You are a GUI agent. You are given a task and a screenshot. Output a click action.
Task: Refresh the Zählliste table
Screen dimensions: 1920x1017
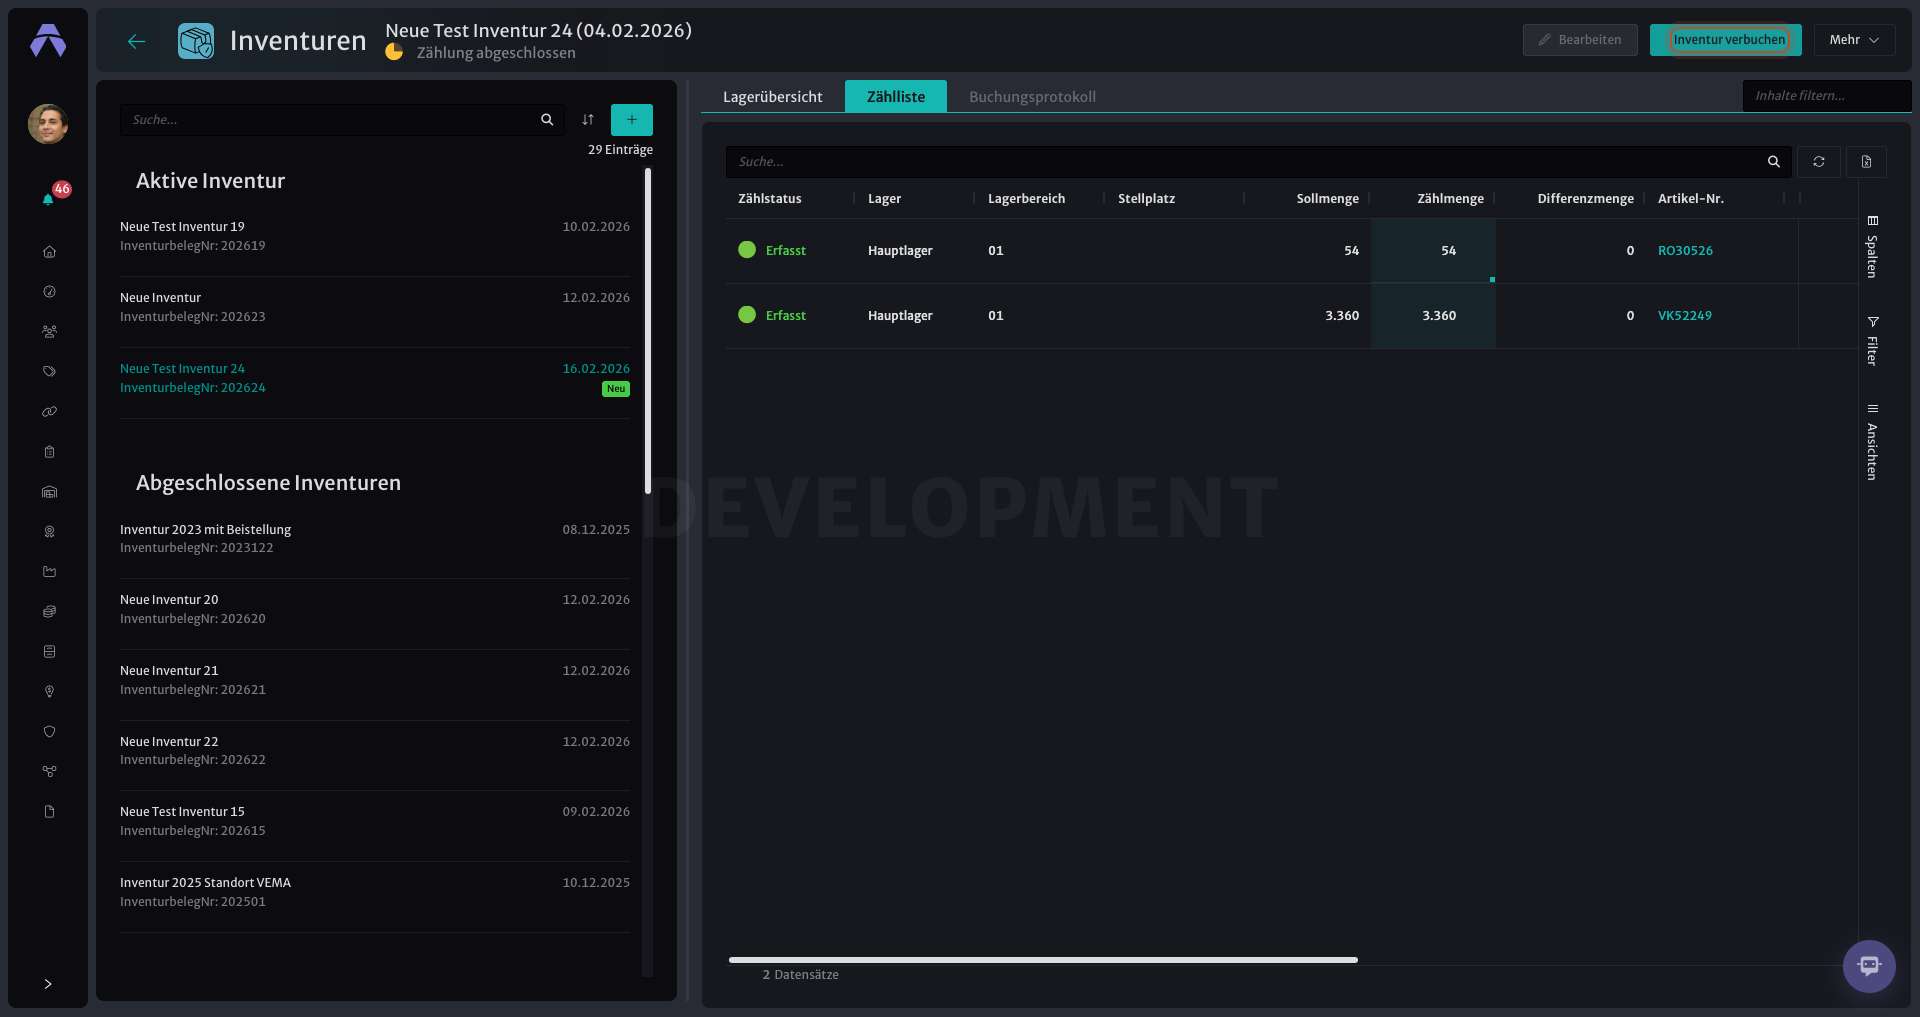[x=1819, y=162]
